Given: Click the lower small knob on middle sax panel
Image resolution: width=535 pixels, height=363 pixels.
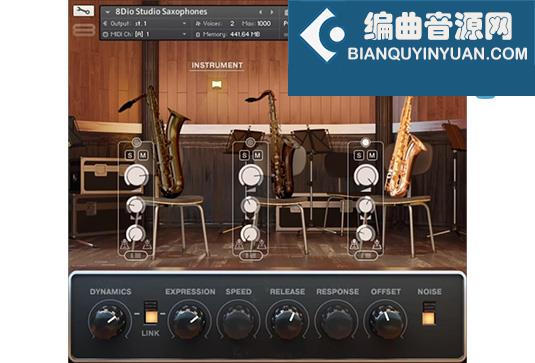Looking at the screenshot, I should (x=250, y=234).
